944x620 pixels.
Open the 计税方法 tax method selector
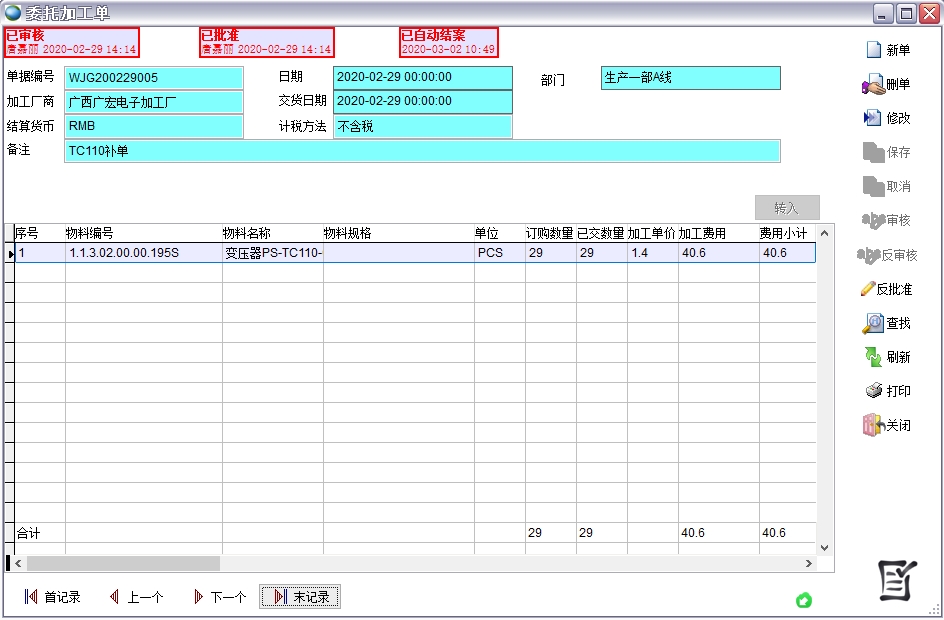[424, 127]
